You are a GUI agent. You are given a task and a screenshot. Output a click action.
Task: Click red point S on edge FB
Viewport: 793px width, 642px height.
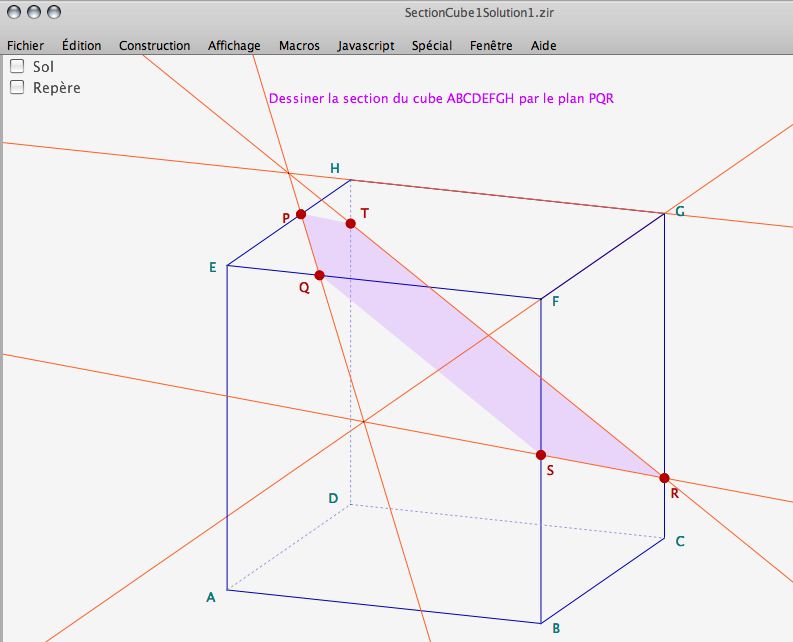coord(541,455)
